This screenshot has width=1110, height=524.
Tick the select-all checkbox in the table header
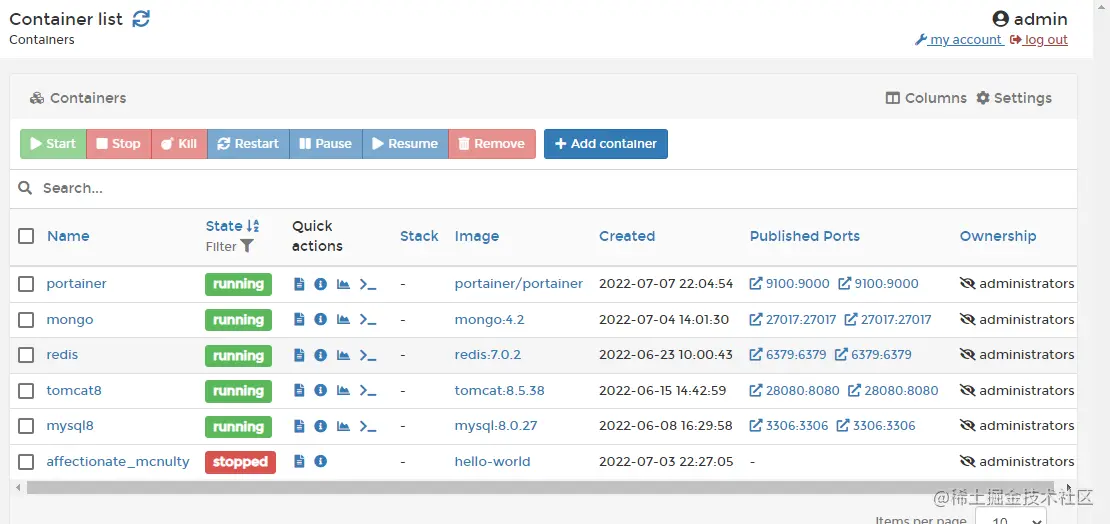(26, 236)
